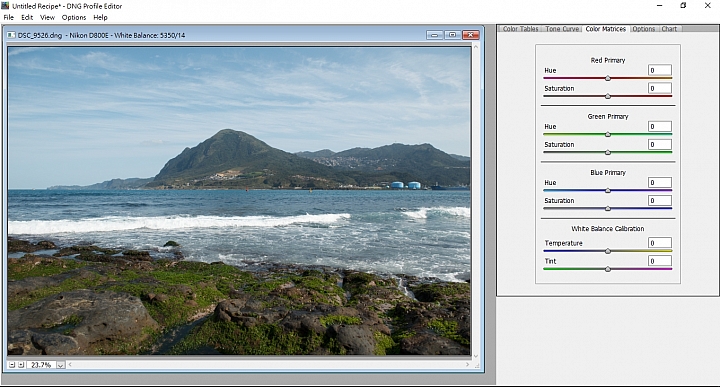Click the Green Primary Saturation slider handle

coord(608,152)
